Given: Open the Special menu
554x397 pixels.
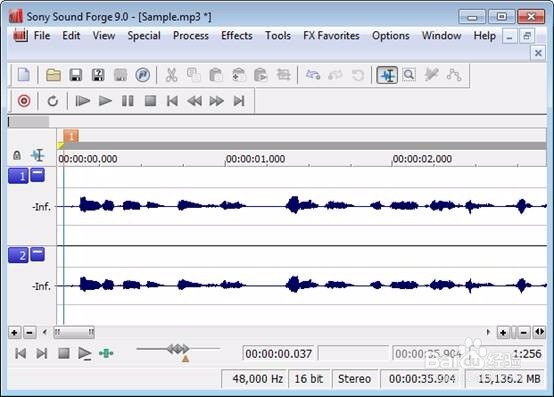Looking at the screenshot, I should pos(144,36).
